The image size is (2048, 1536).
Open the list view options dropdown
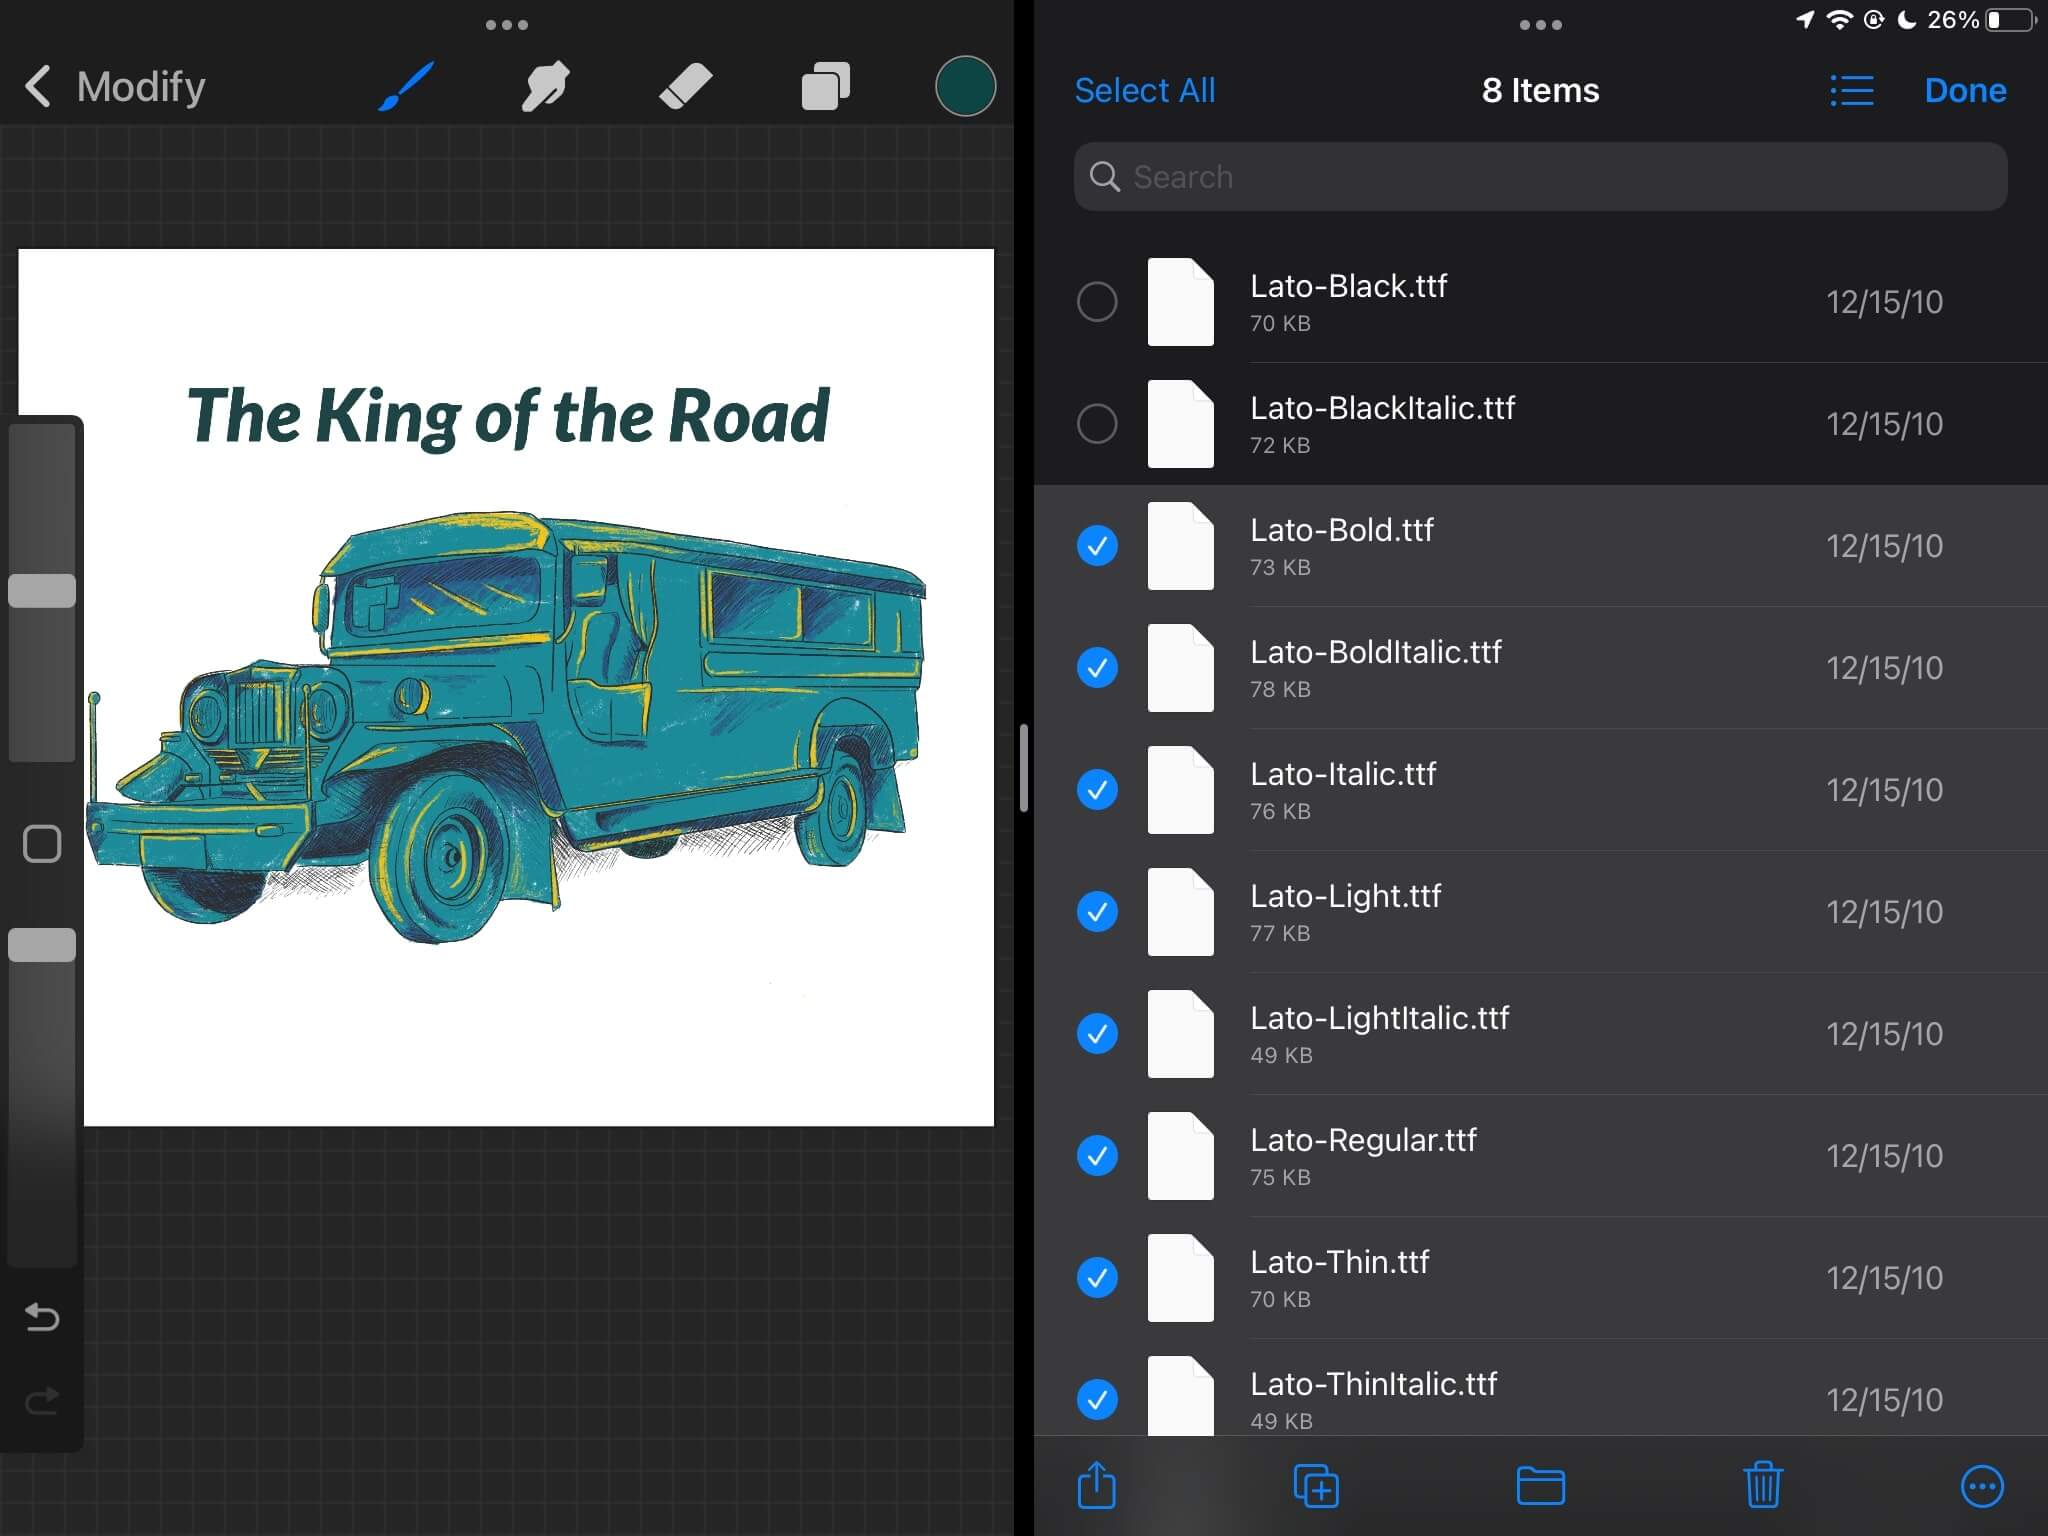click(1852, 91)
